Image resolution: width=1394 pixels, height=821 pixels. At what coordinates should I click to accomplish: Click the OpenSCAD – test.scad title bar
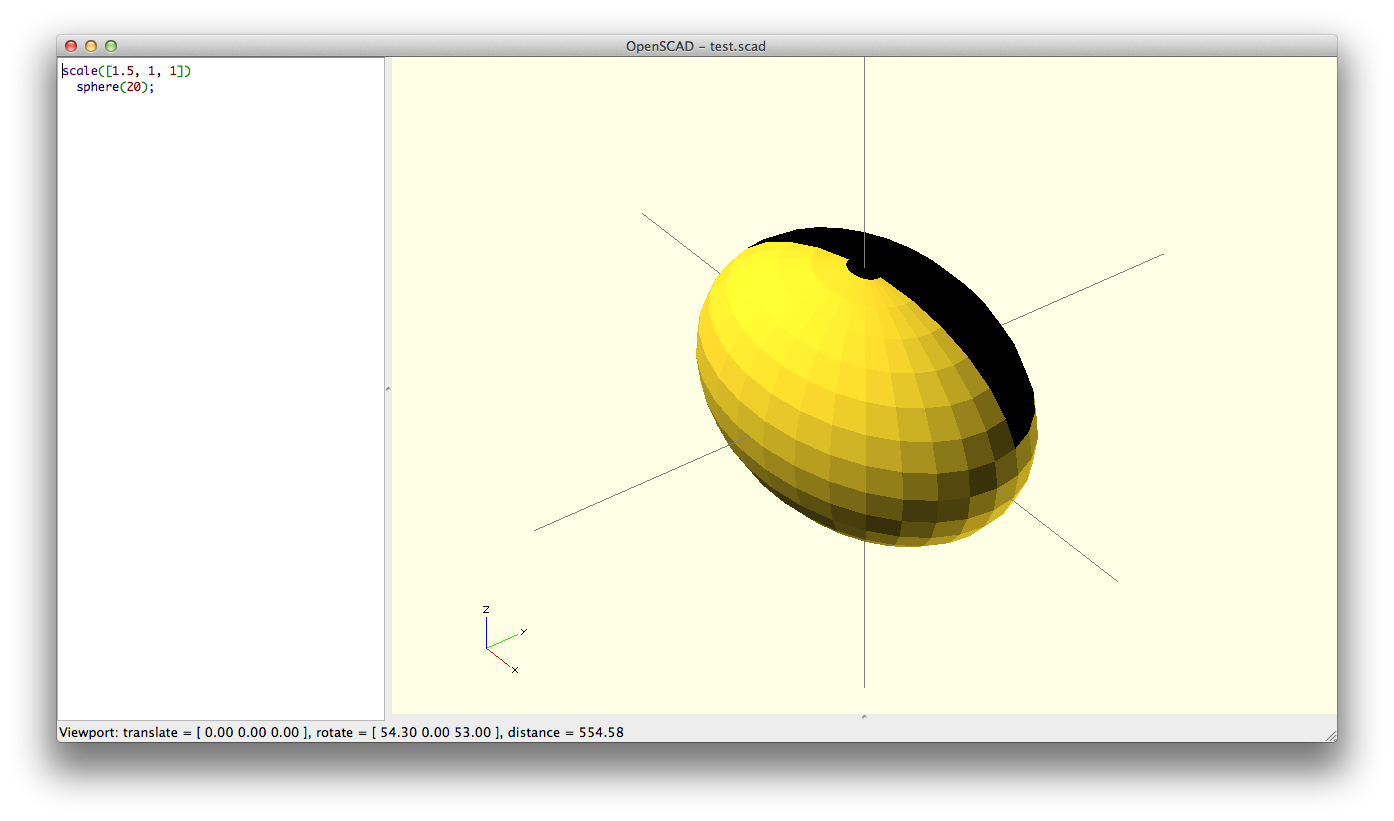(x=695, y=46)
